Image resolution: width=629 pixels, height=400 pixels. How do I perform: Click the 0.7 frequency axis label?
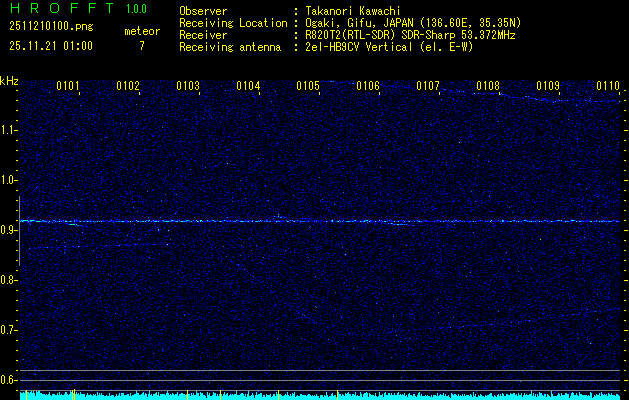point(9,329)
